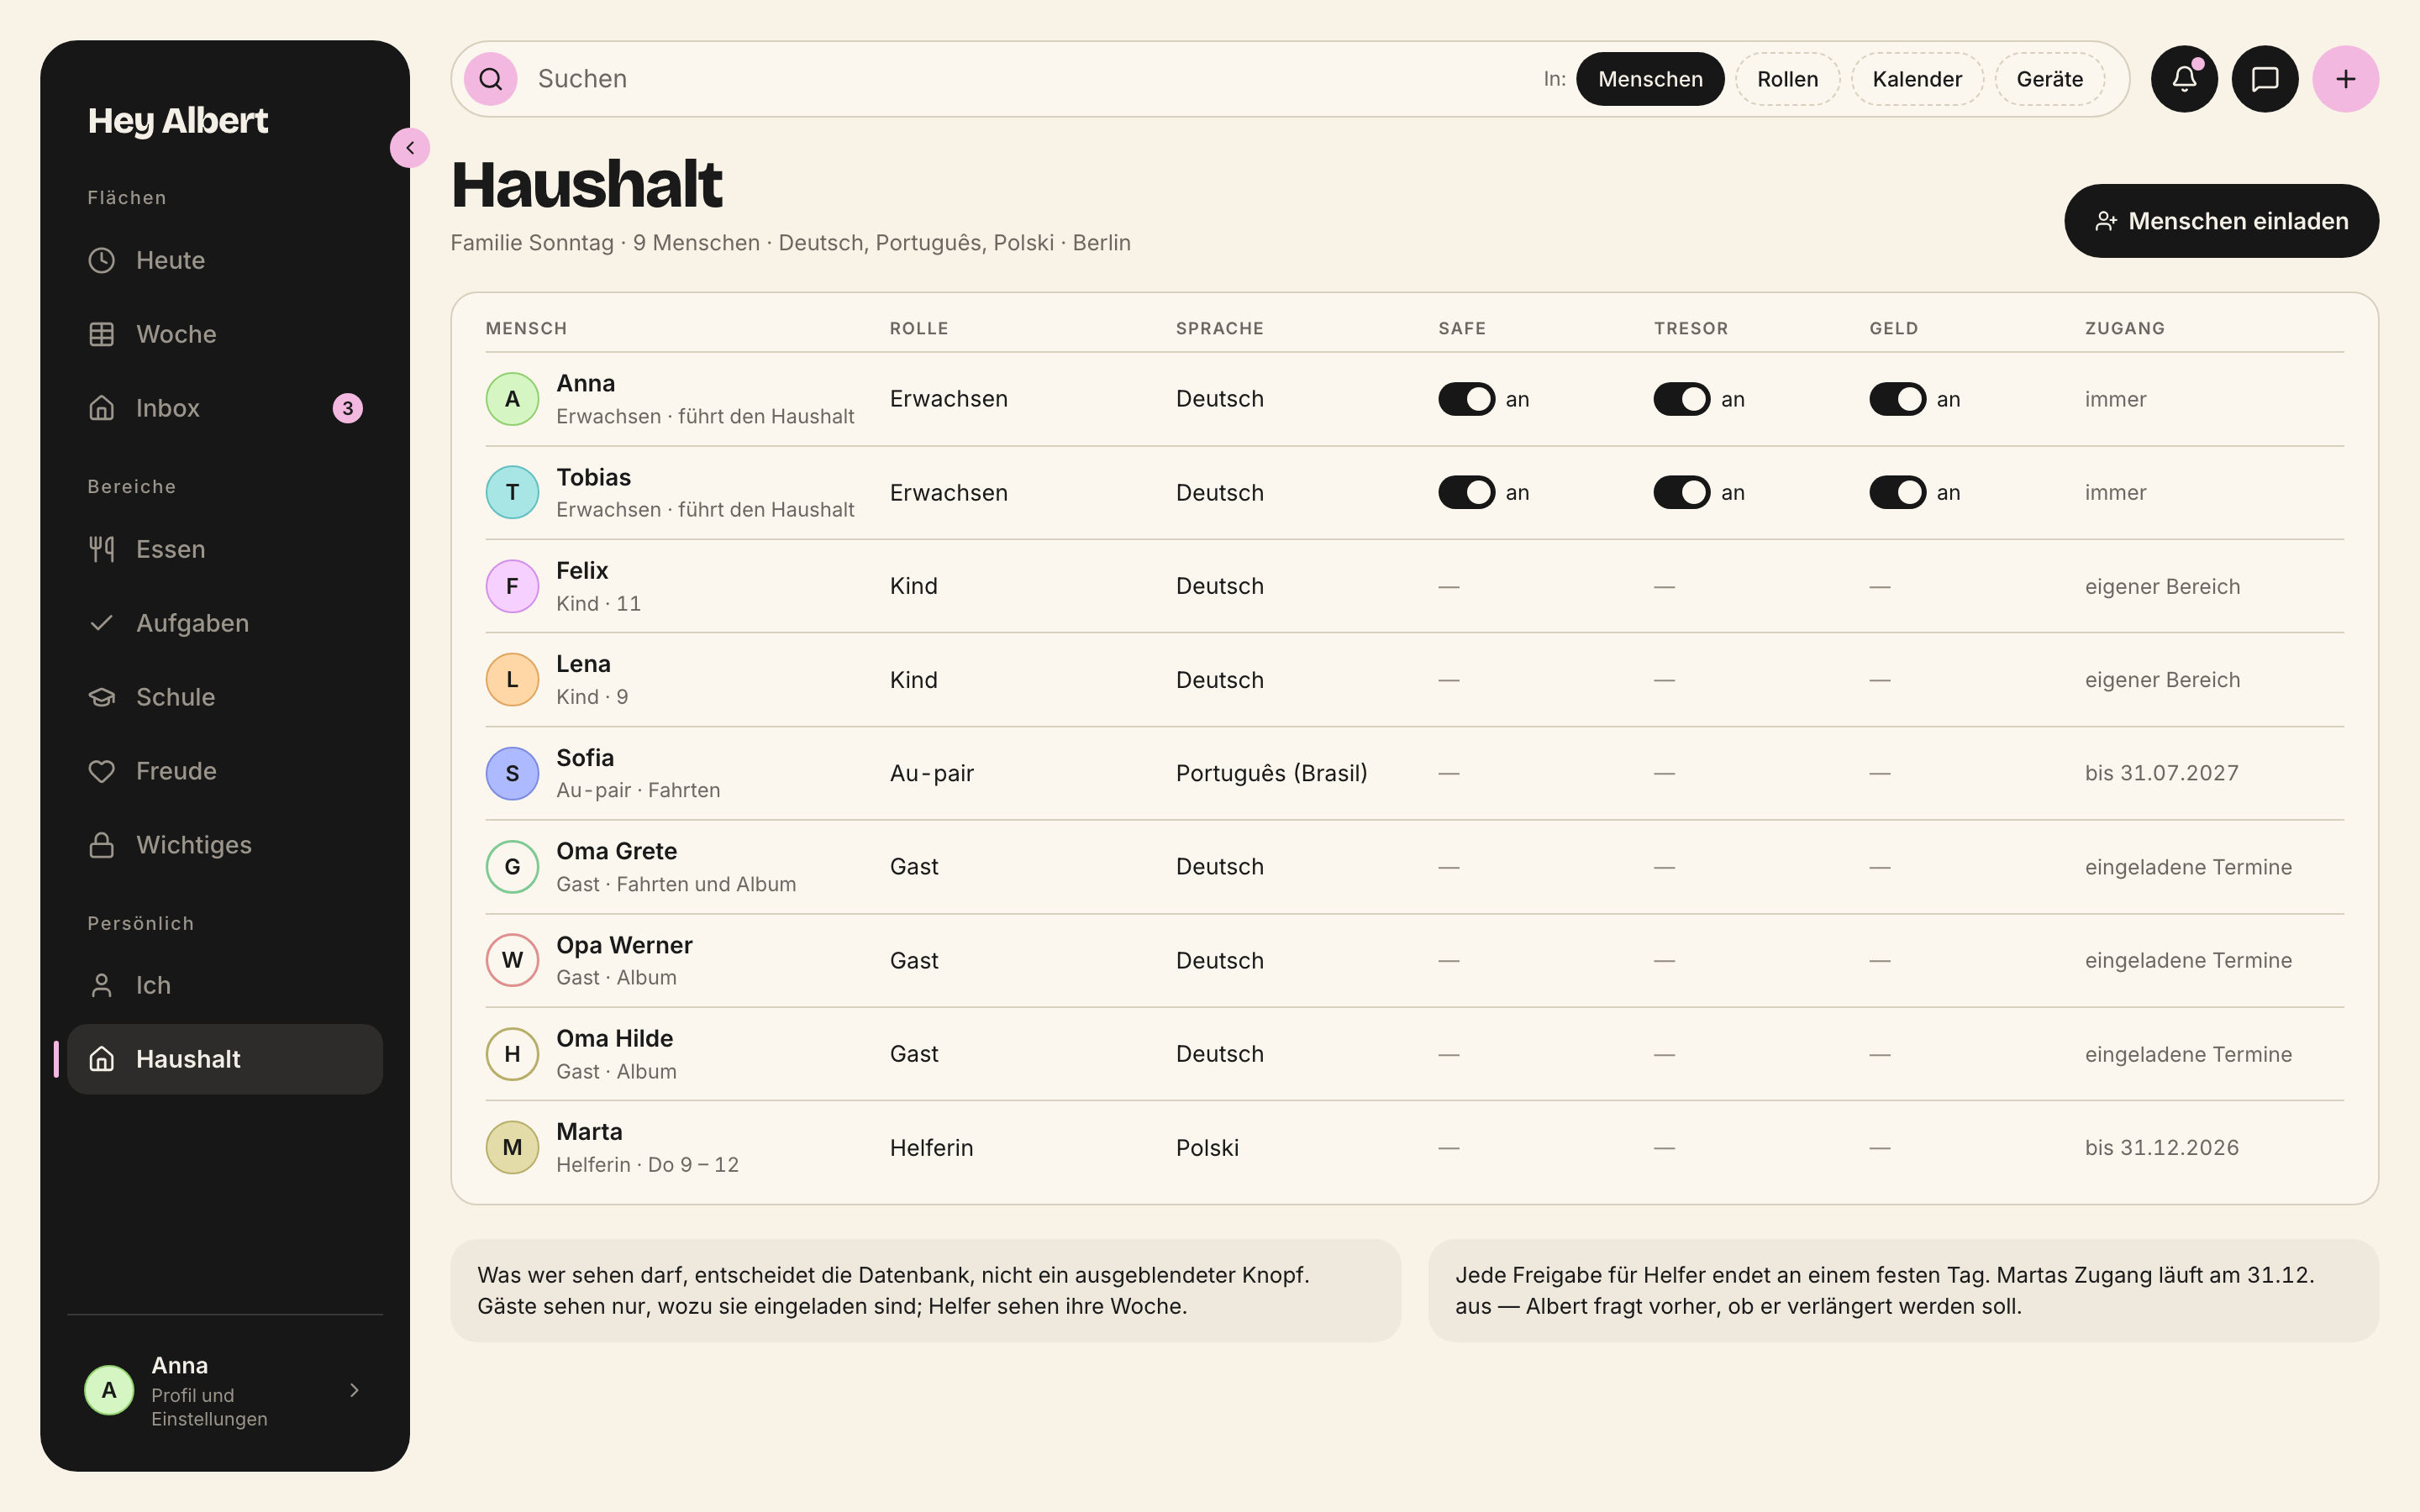Expand Anna's profile and settings chevron
This screenshot has height=1512, width=2420.
354,1390
